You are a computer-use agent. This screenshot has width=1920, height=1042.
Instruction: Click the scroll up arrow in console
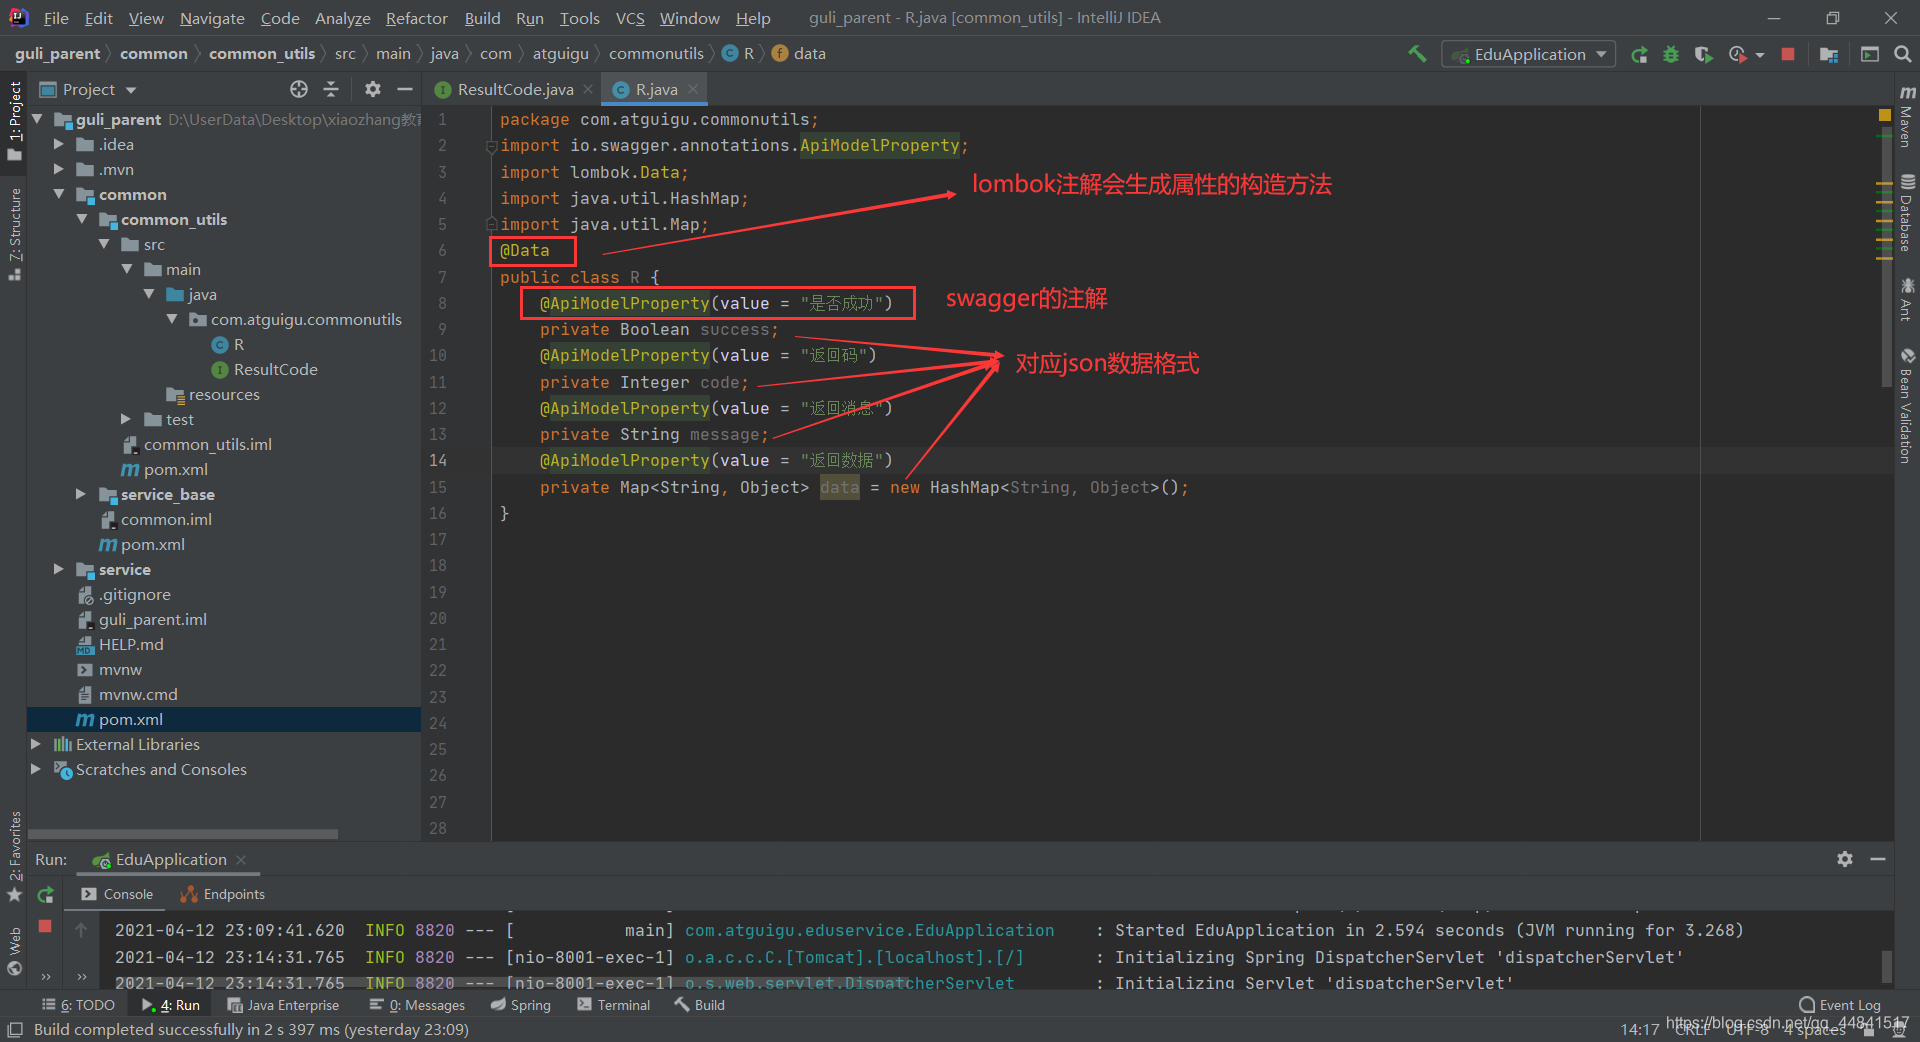click(81, 929)
